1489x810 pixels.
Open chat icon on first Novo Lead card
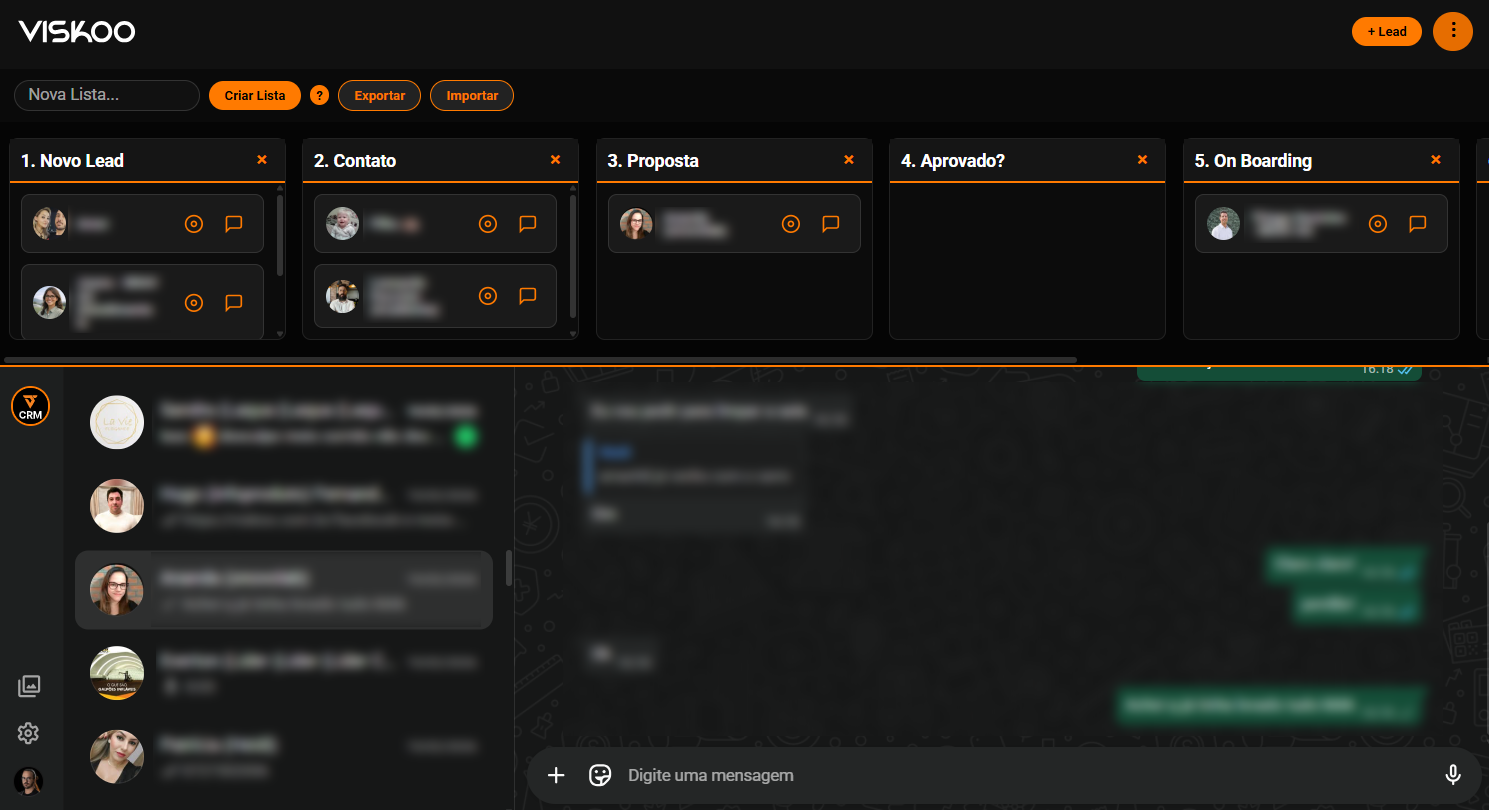coord(234,224)
